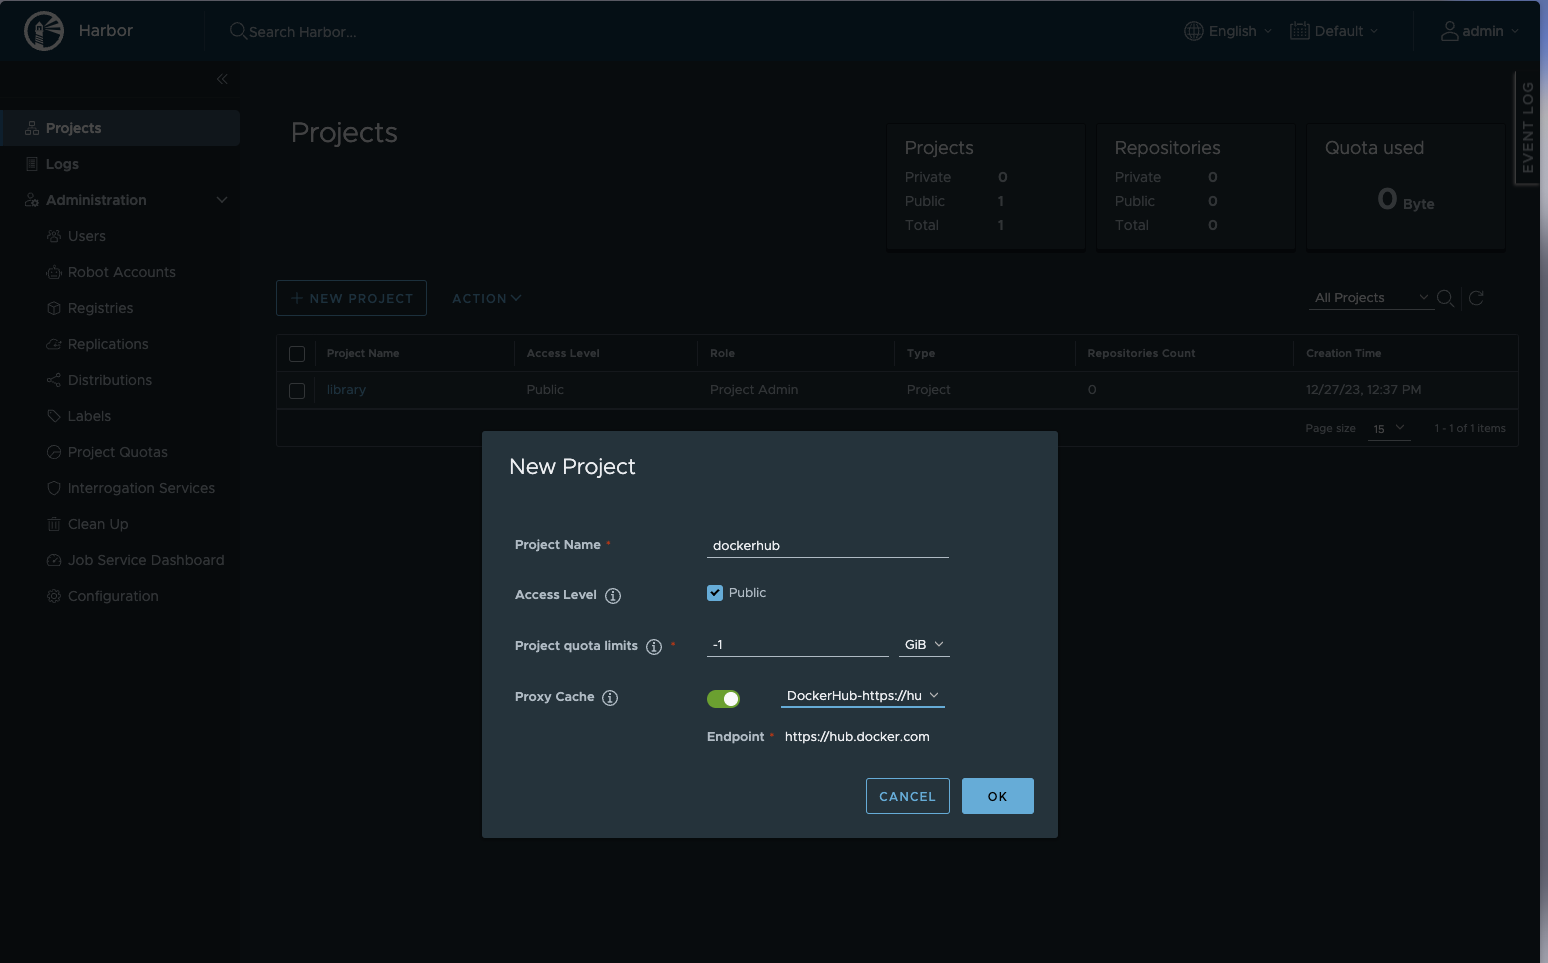This screenshot has height=963, width=1548.
Task: Click the Project Quotas icon
Action: 54,452
